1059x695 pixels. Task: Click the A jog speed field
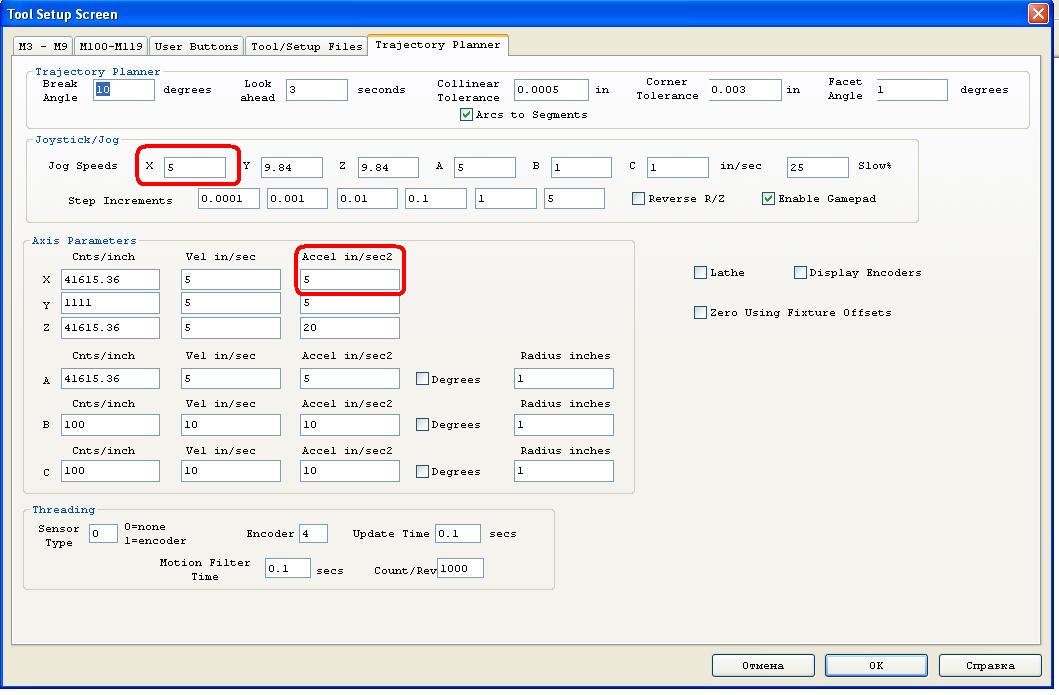coord(485,168)
